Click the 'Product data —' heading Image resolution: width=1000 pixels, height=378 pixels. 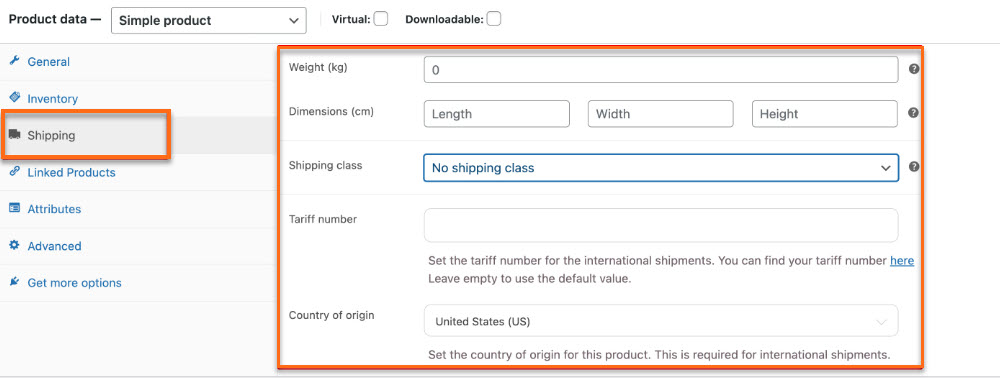tap(55, 19)
